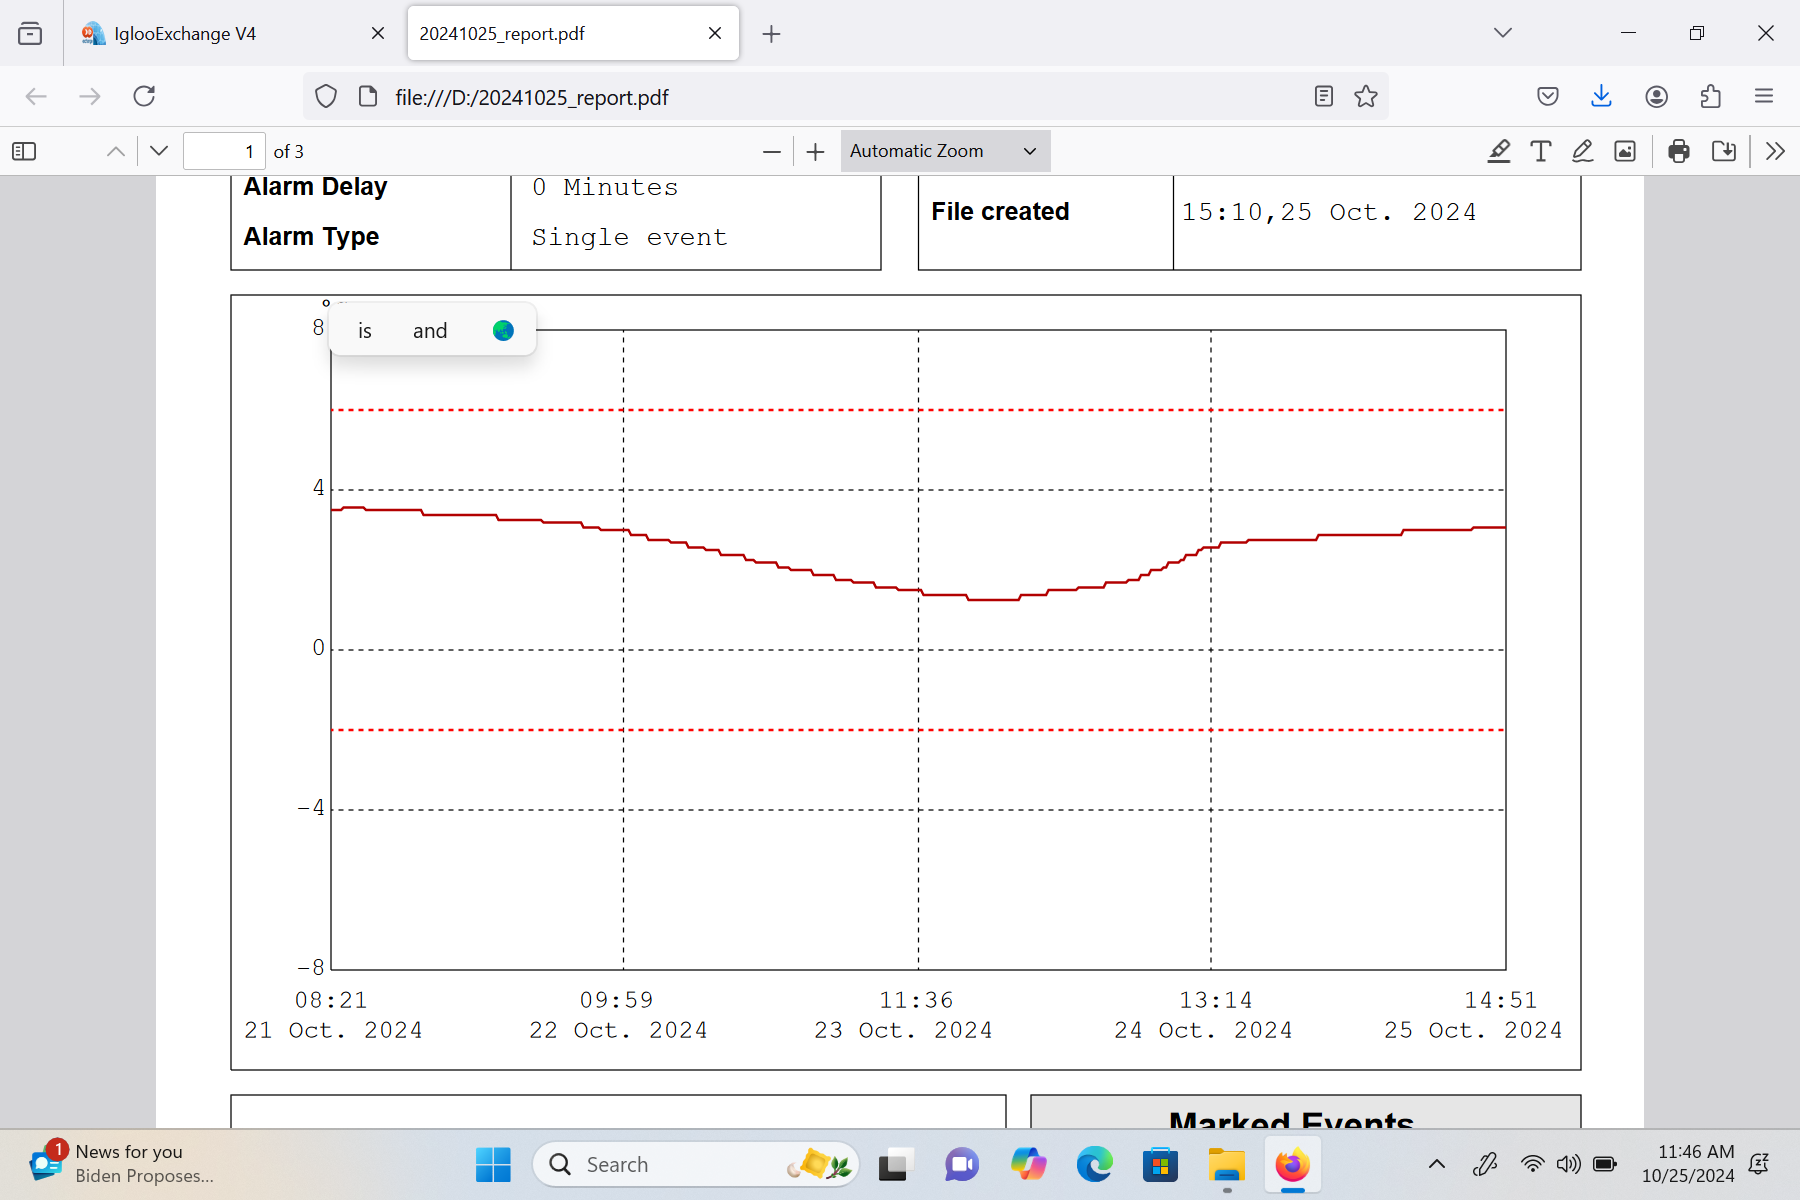Select the PDF add image tool
Screen dimensions: 1800x1200
(1625, 151)
